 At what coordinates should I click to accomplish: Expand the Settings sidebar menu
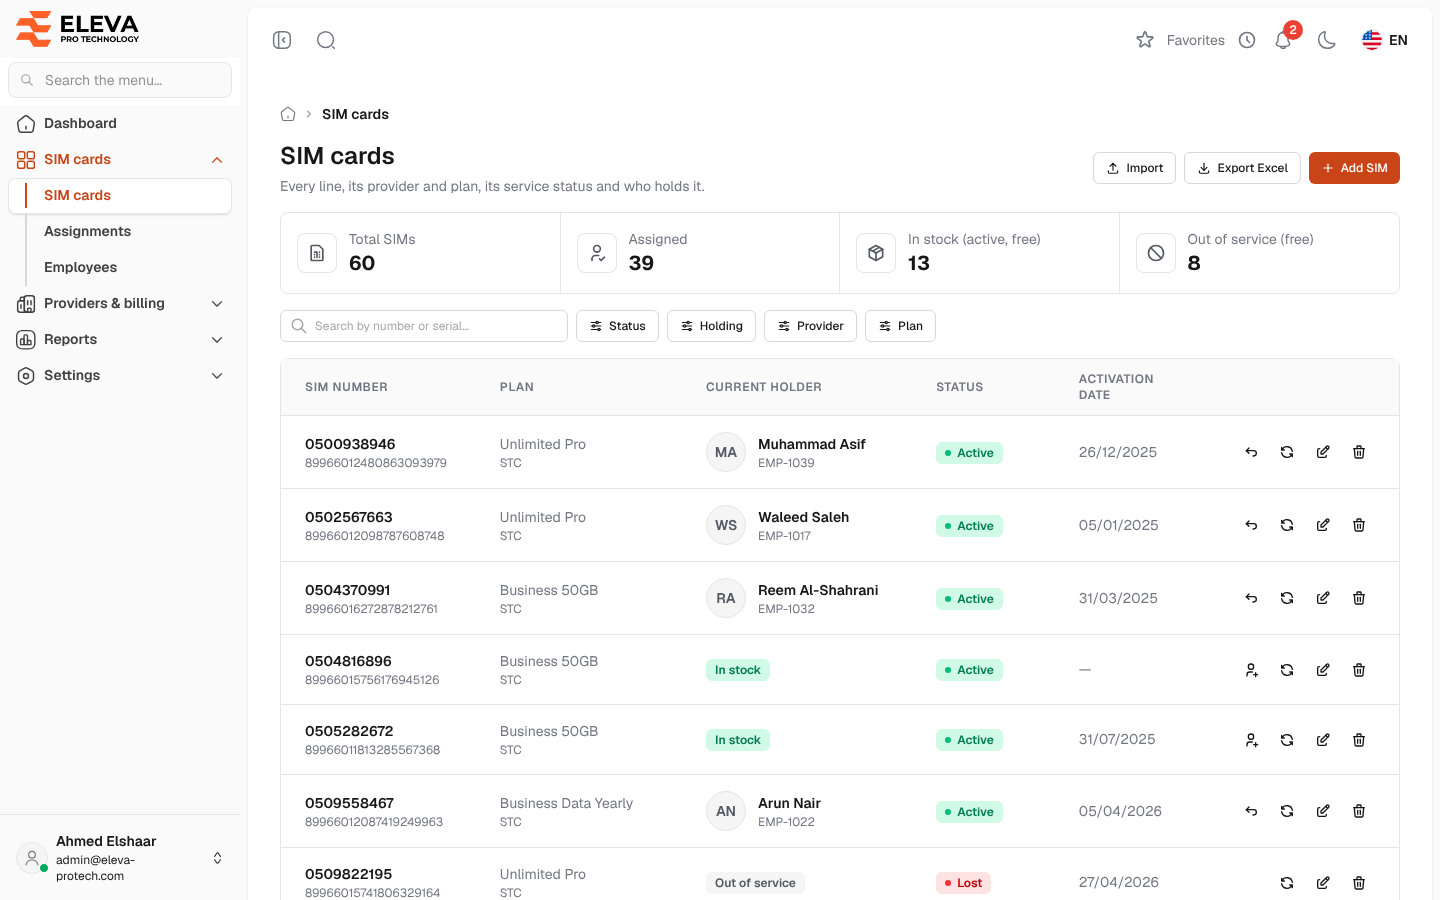pos(120,376)
